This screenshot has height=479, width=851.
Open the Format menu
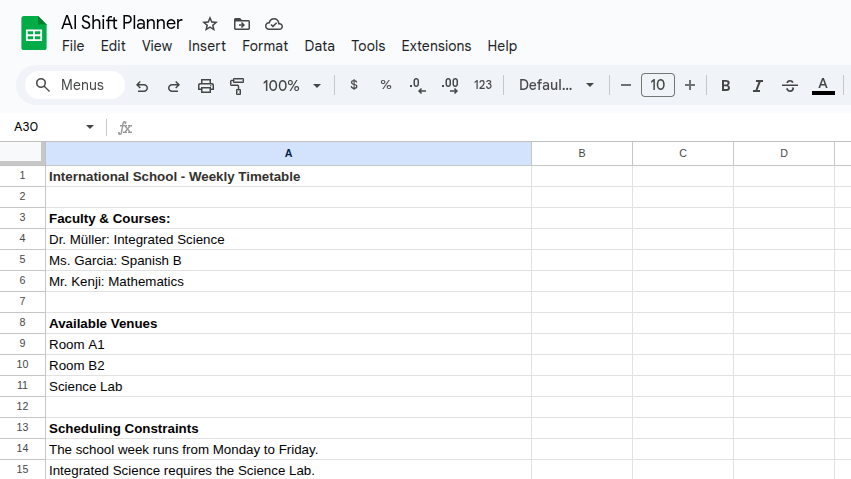click(x=265, y=46)
